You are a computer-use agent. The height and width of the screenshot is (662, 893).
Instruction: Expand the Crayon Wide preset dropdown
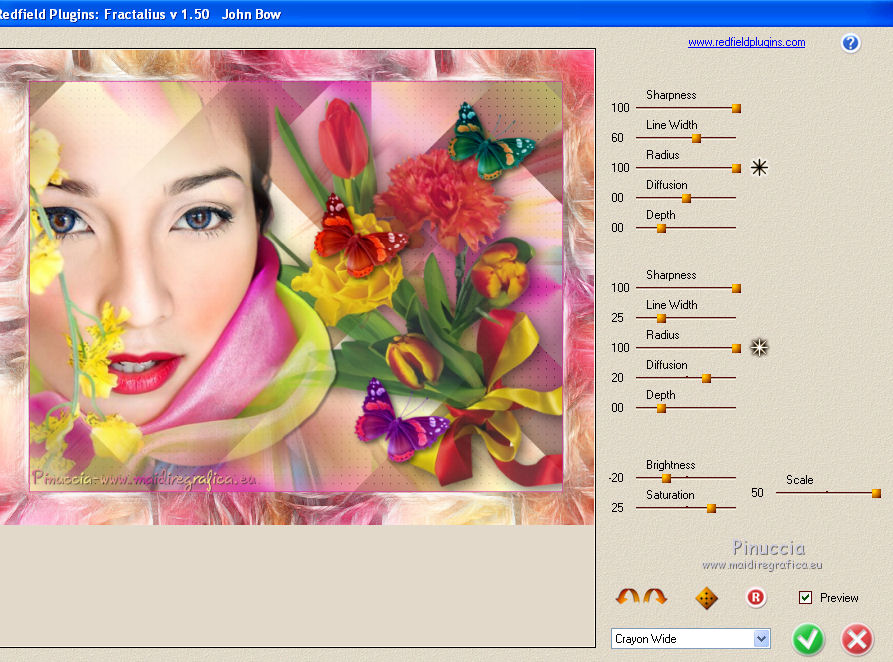[761, 639]
